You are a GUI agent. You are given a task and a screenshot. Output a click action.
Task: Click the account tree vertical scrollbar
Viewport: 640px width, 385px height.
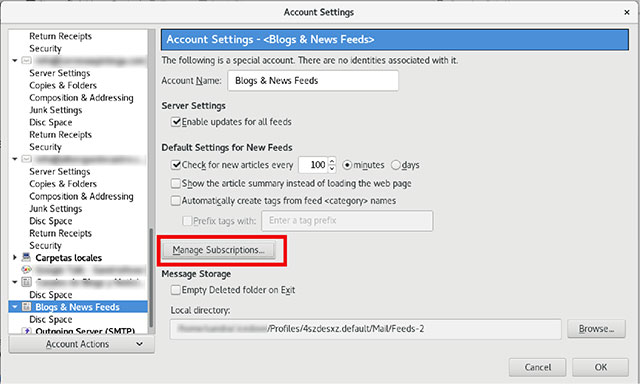(x=151, y=278)
